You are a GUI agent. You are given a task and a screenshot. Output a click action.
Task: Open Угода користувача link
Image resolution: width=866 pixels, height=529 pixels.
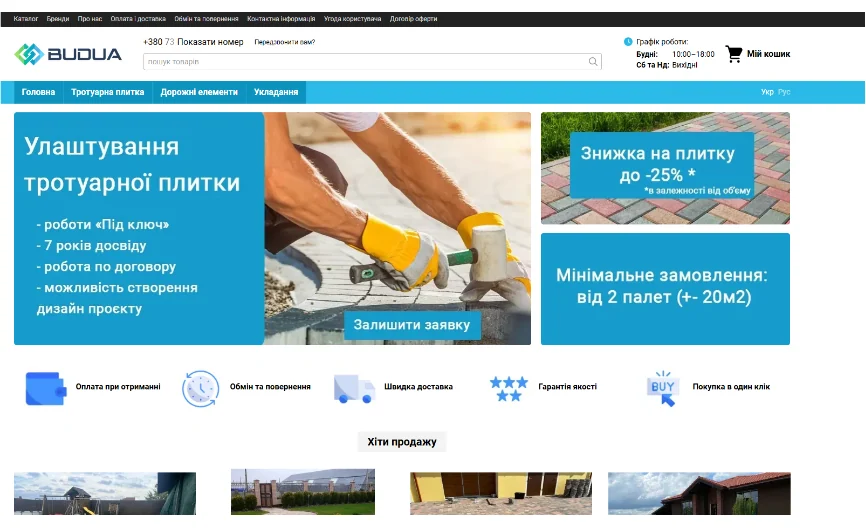coord(352,19)
